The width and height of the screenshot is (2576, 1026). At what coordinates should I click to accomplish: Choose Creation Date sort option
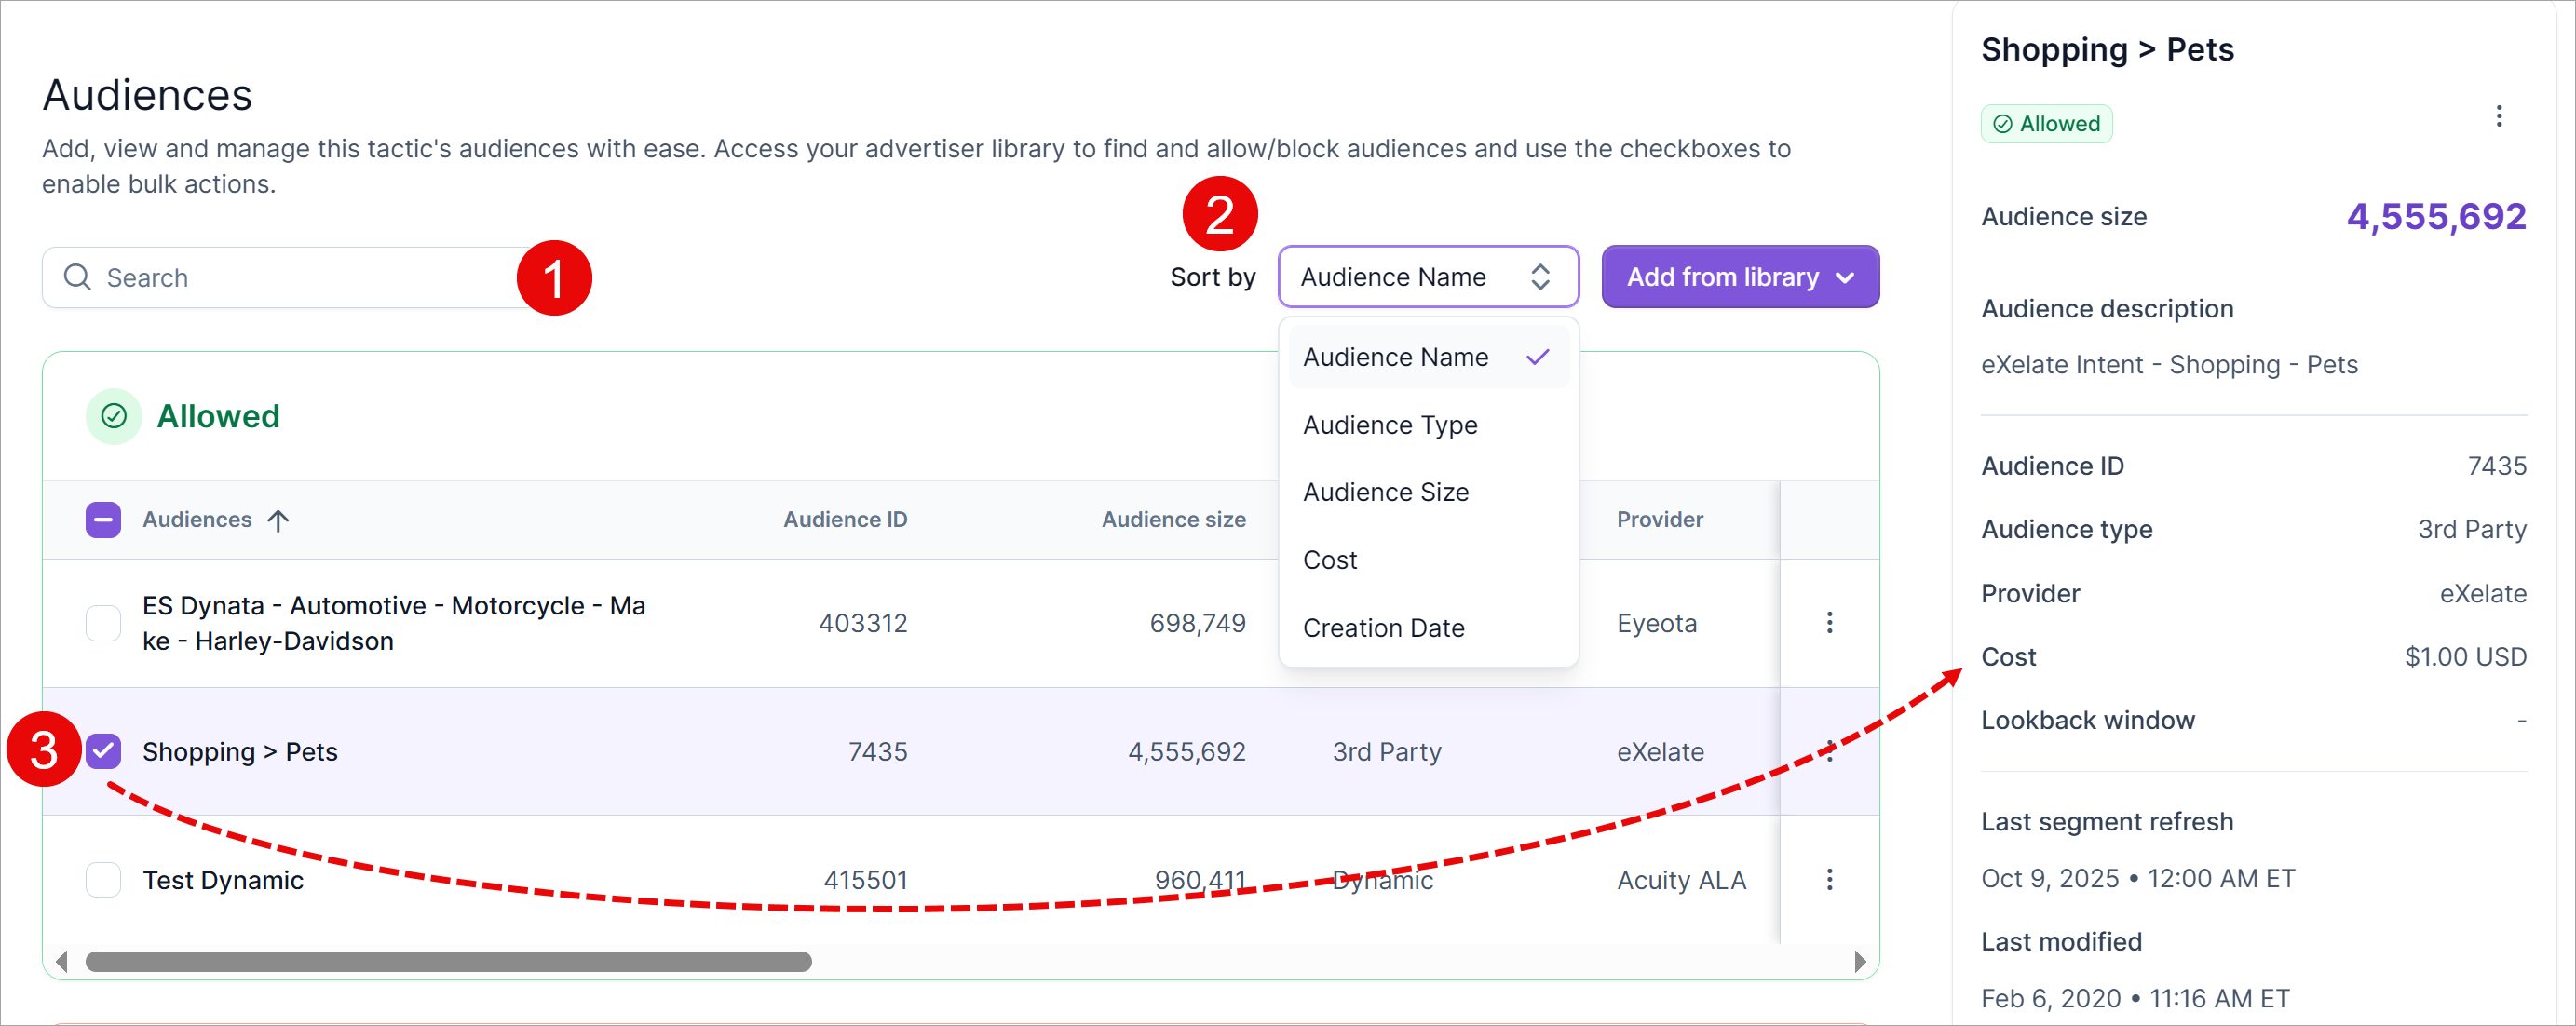(1383, 628)
